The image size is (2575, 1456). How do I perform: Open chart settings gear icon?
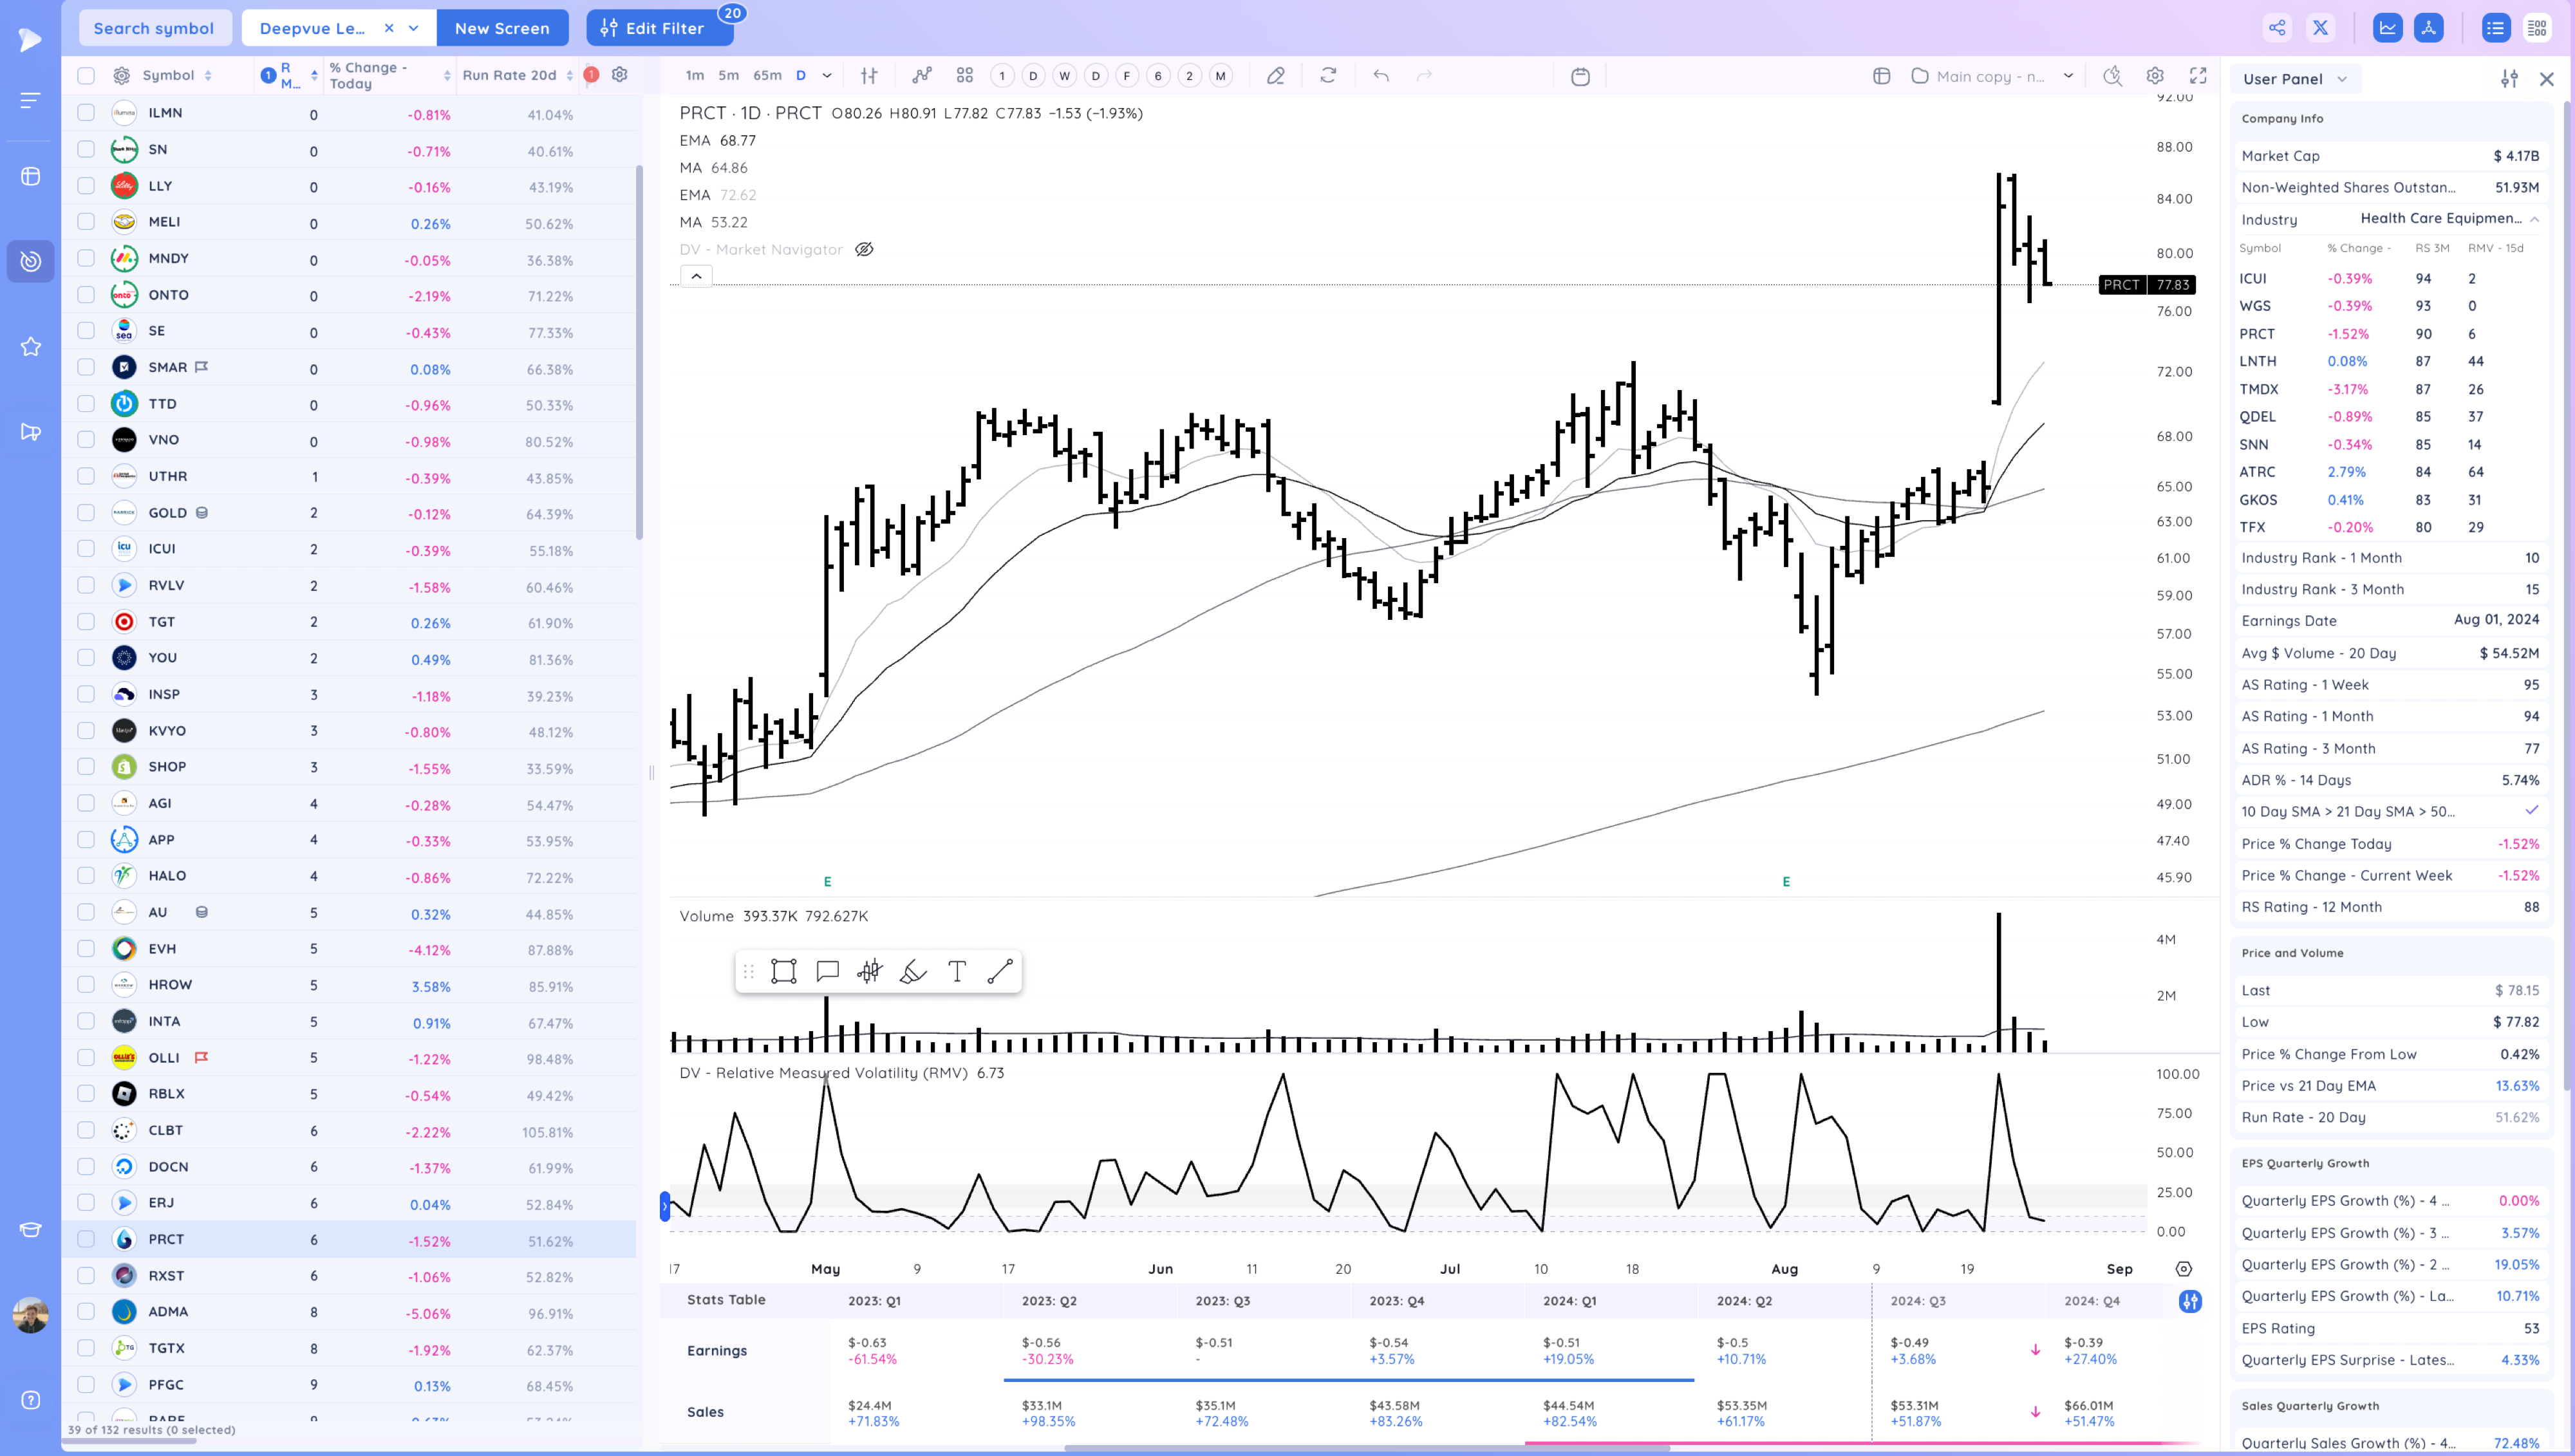2154,76
